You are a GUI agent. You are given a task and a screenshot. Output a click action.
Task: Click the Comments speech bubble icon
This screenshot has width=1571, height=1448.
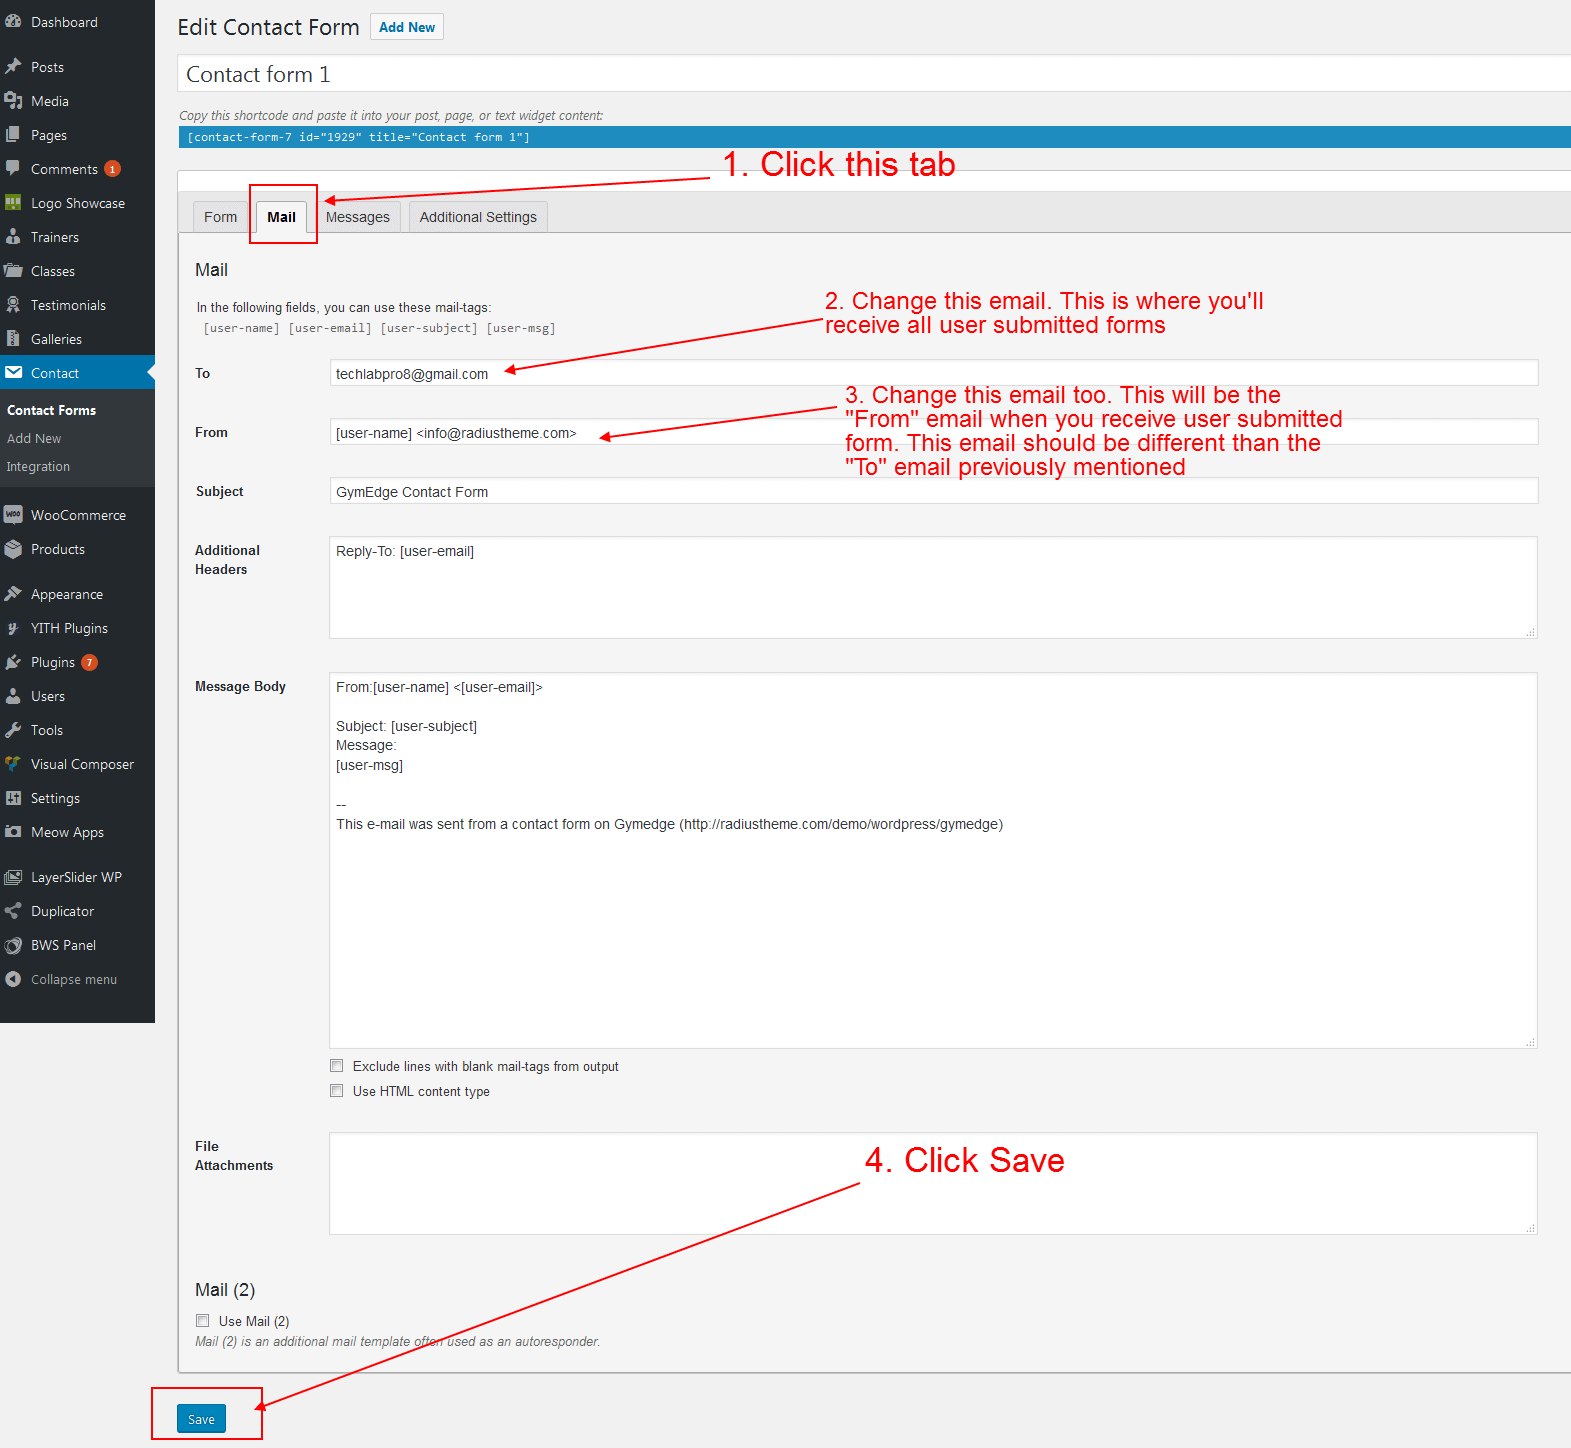(x=13, y=169)
